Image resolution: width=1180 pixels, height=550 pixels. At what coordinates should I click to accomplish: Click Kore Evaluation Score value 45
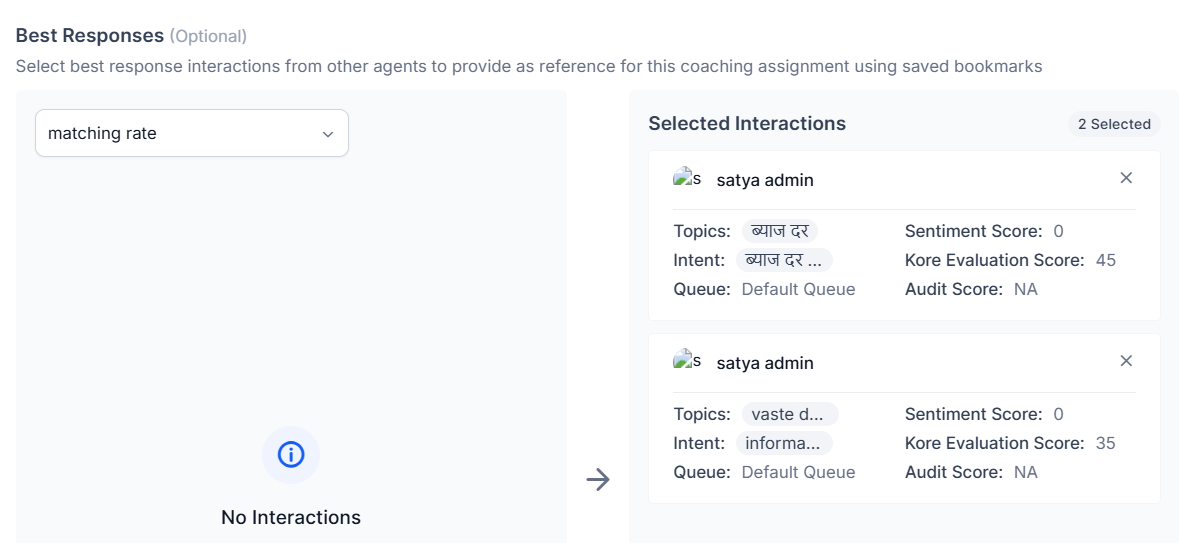pos(1106,260)
